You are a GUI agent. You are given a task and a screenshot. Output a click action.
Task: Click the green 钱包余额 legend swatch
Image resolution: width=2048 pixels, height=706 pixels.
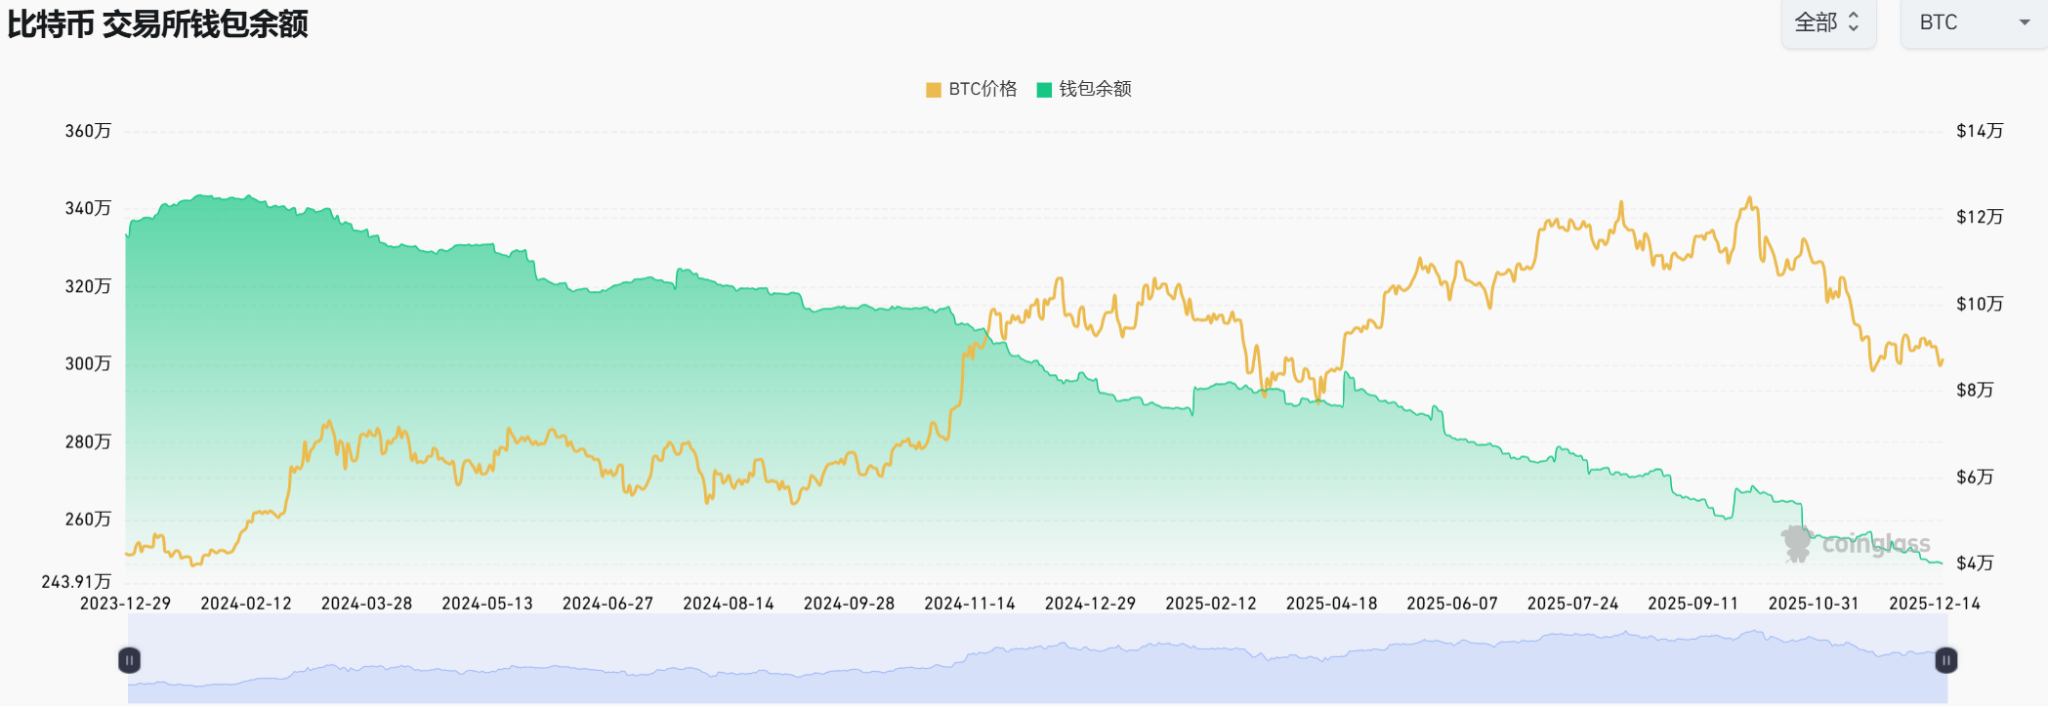(x=1044, y=90)
